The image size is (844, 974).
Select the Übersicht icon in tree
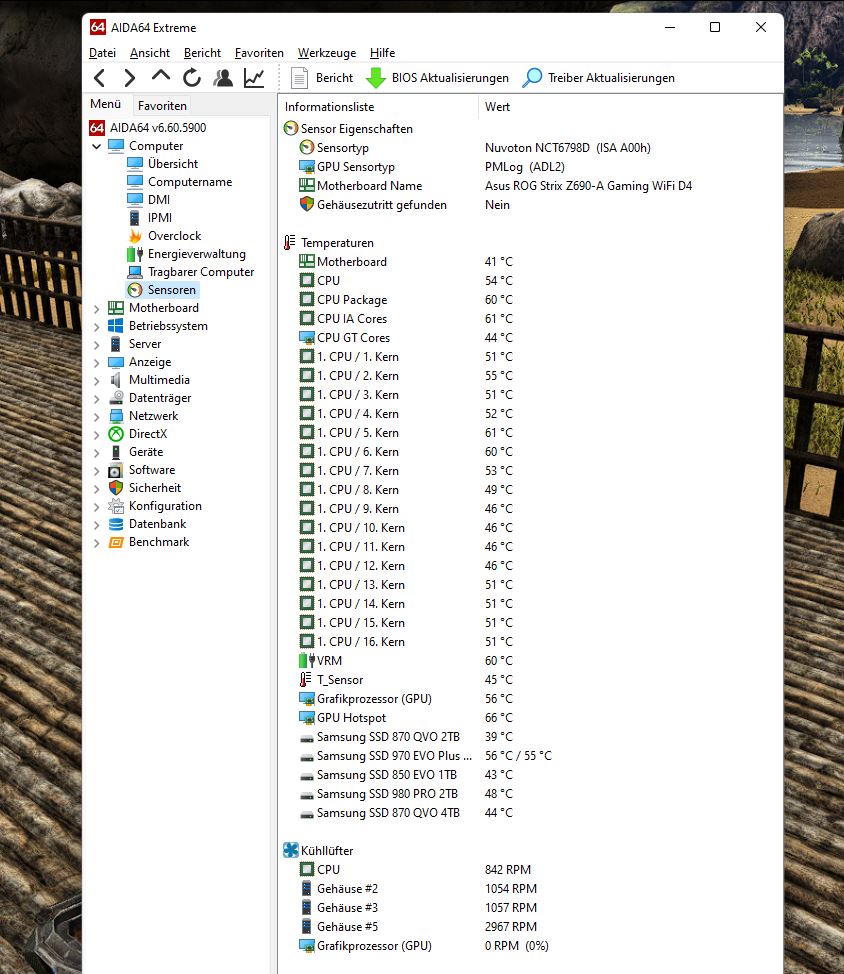(135, 163)
